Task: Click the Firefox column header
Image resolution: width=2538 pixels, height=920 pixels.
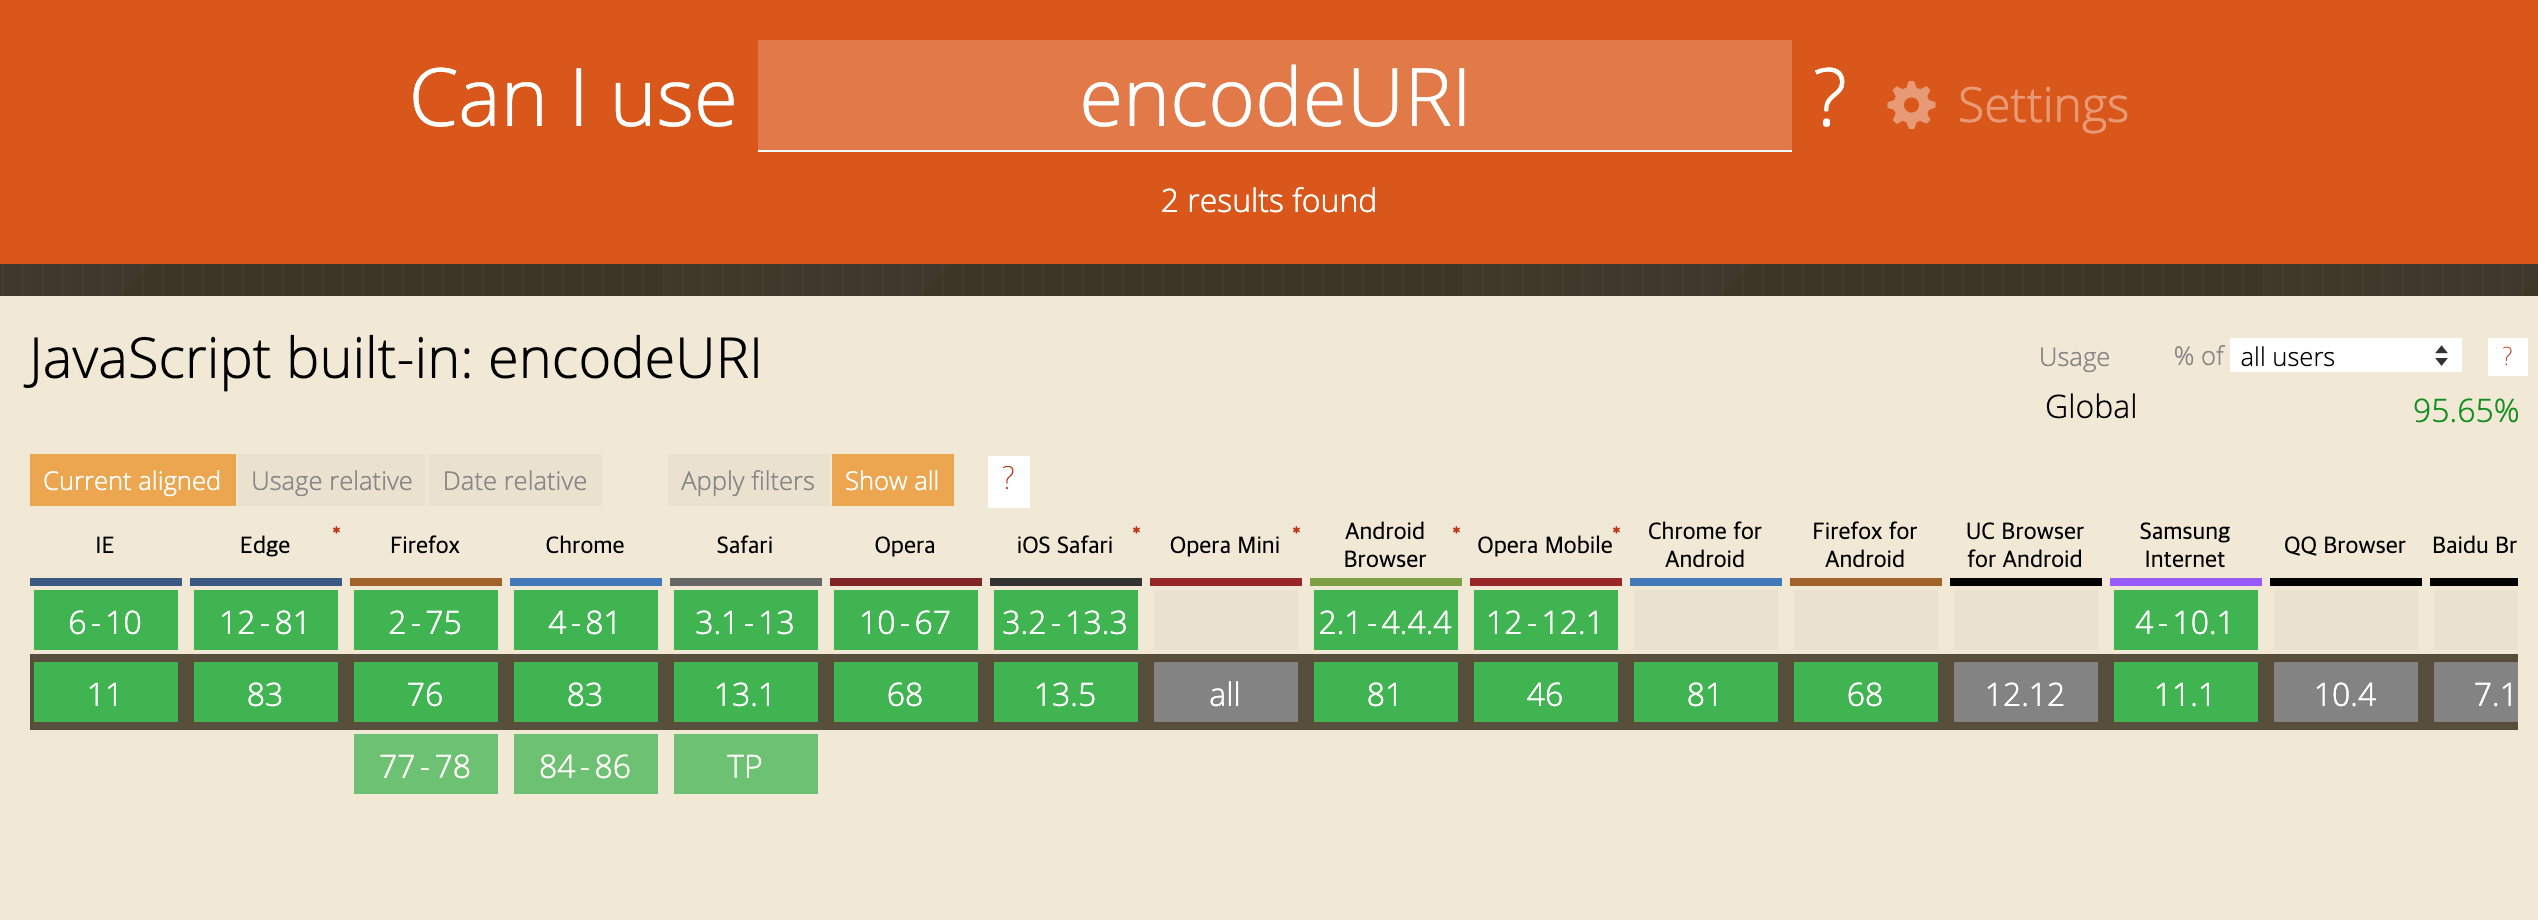Action: coord(425,545)
